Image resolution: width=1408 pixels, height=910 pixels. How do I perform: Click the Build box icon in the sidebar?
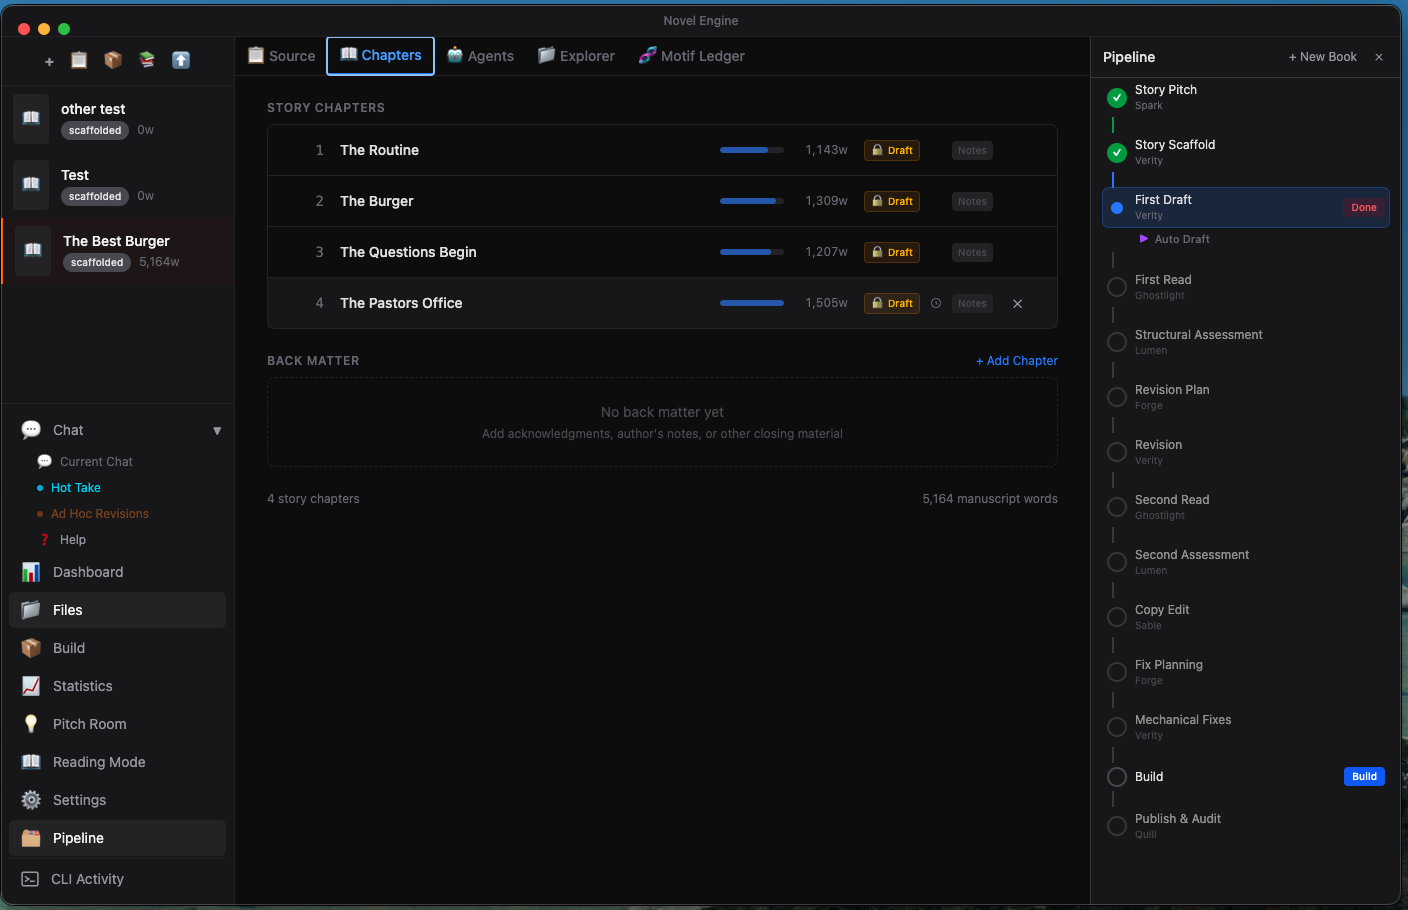[x=31, y=648]
